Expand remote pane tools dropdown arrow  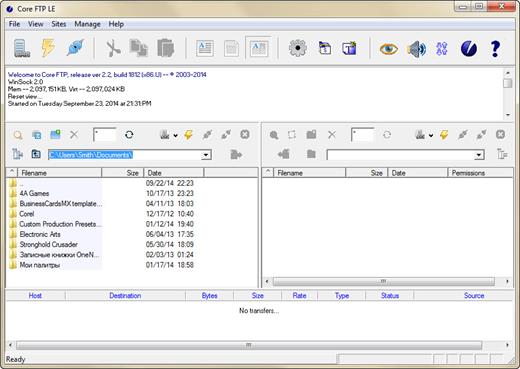pyautogui.click(x=431, y=135)
